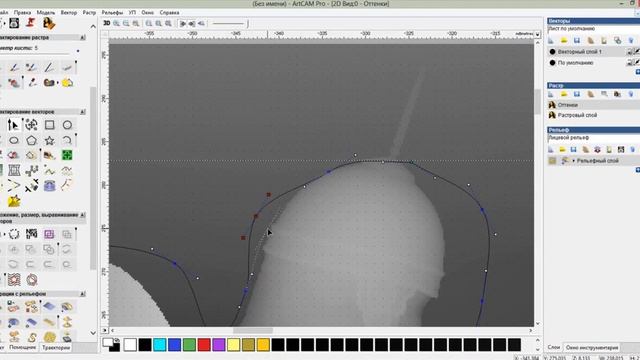Select the transform vectors tool
This screenshot has width=640, height=360.
[x=31, y=124]
